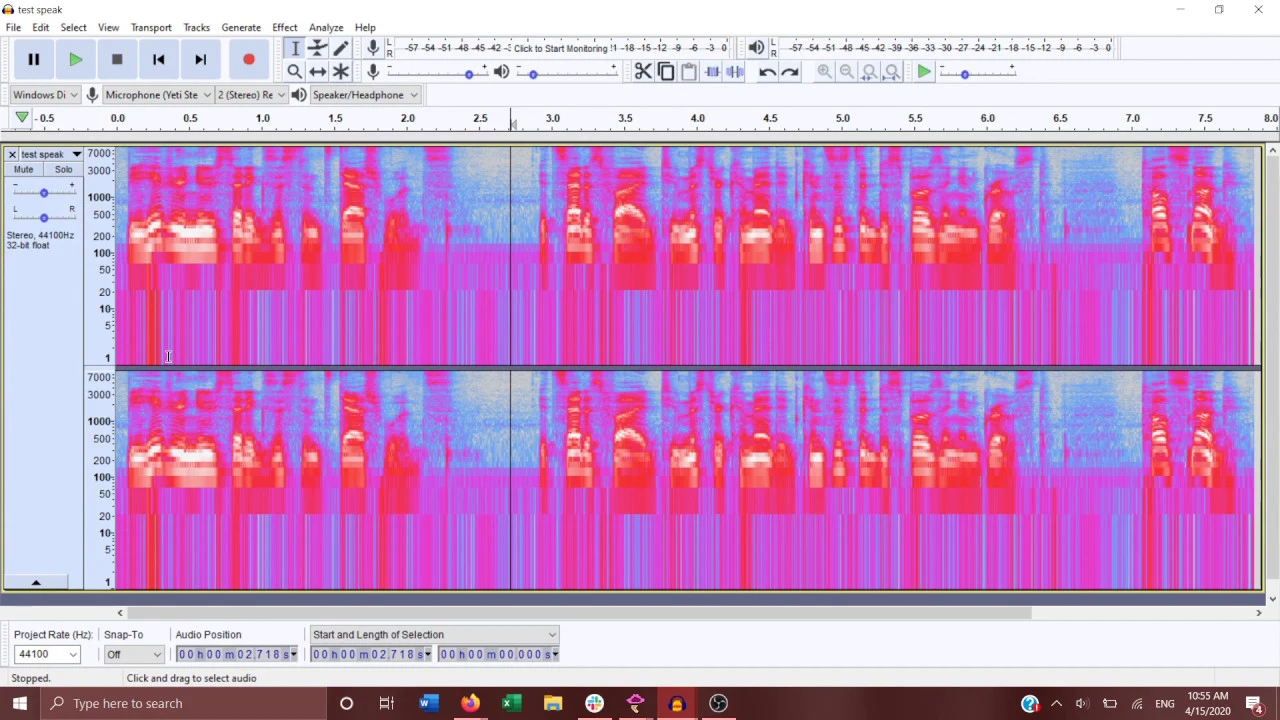1280x720 pixels.
Task: Open the Snap-To Off dropdown
Action: 134,654
